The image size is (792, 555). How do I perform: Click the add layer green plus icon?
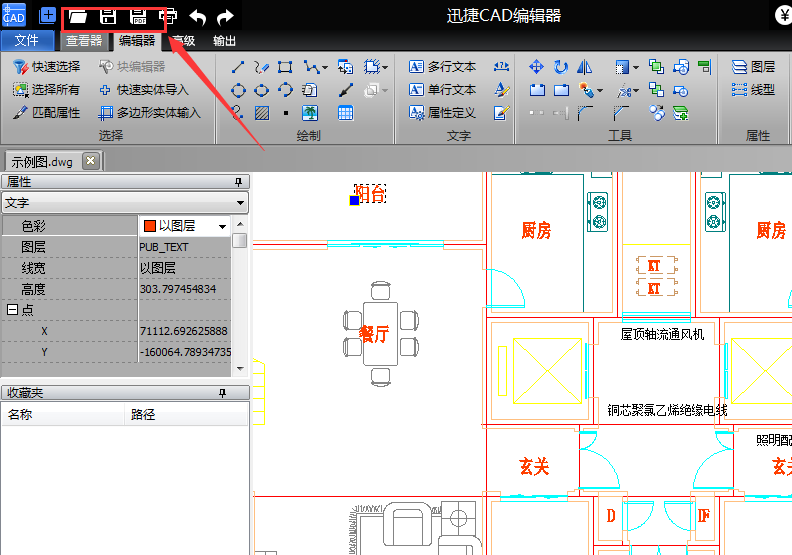[680, 113]
